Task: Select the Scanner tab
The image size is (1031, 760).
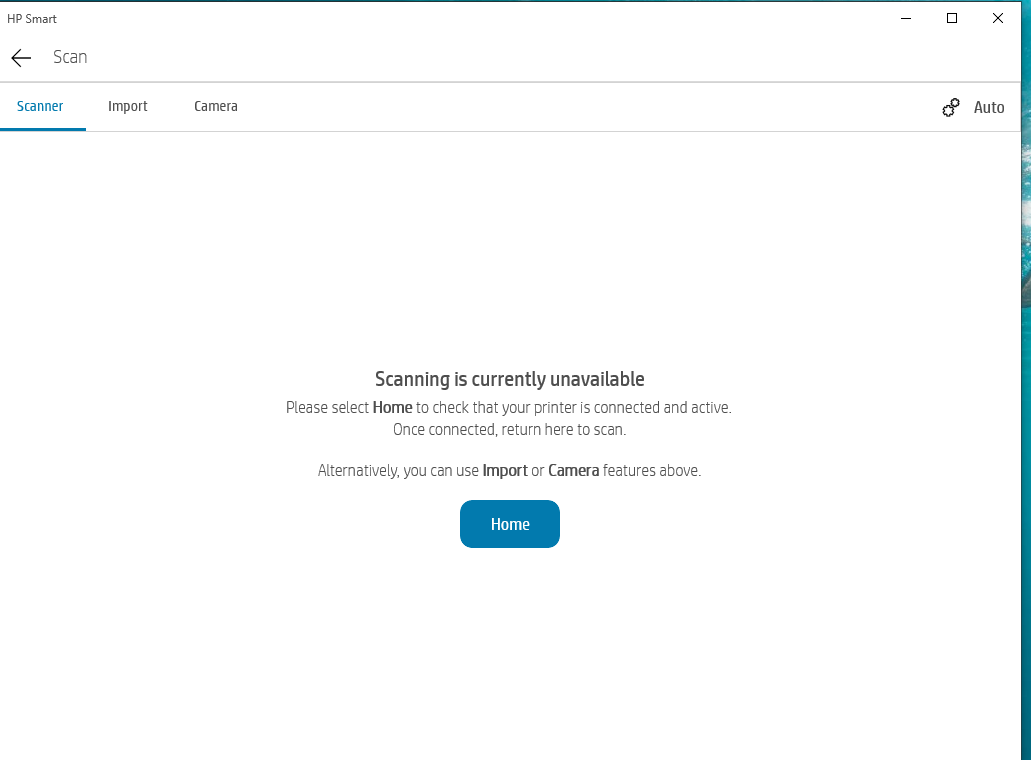Action: click(x=40, y=106)
